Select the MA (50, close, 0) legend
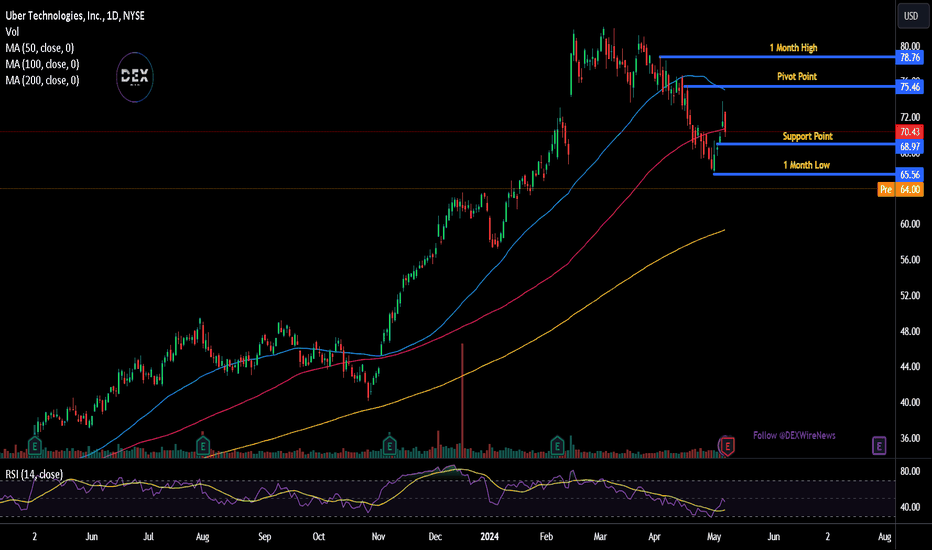This screenshot has width=932, height=550. click(39, 48)
